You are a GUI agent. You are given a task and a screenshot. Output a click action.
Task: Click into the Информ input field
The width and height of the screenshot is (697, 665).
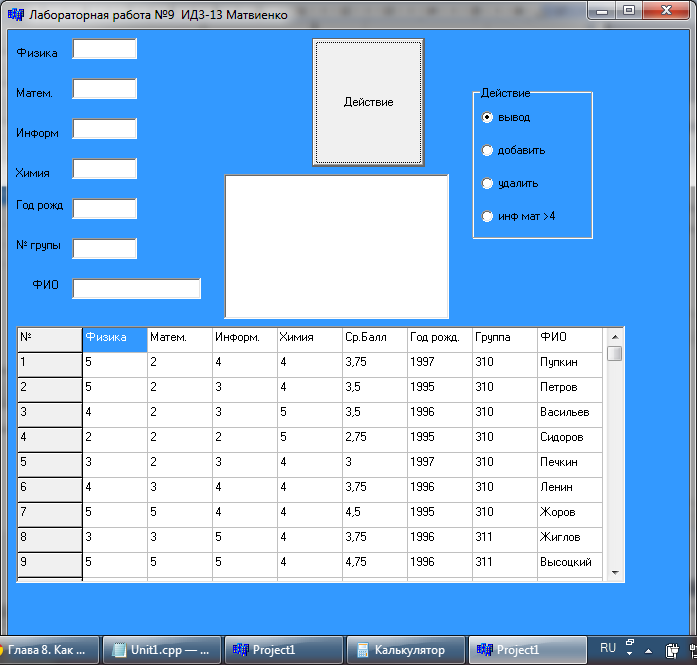(x=104, y=129)
